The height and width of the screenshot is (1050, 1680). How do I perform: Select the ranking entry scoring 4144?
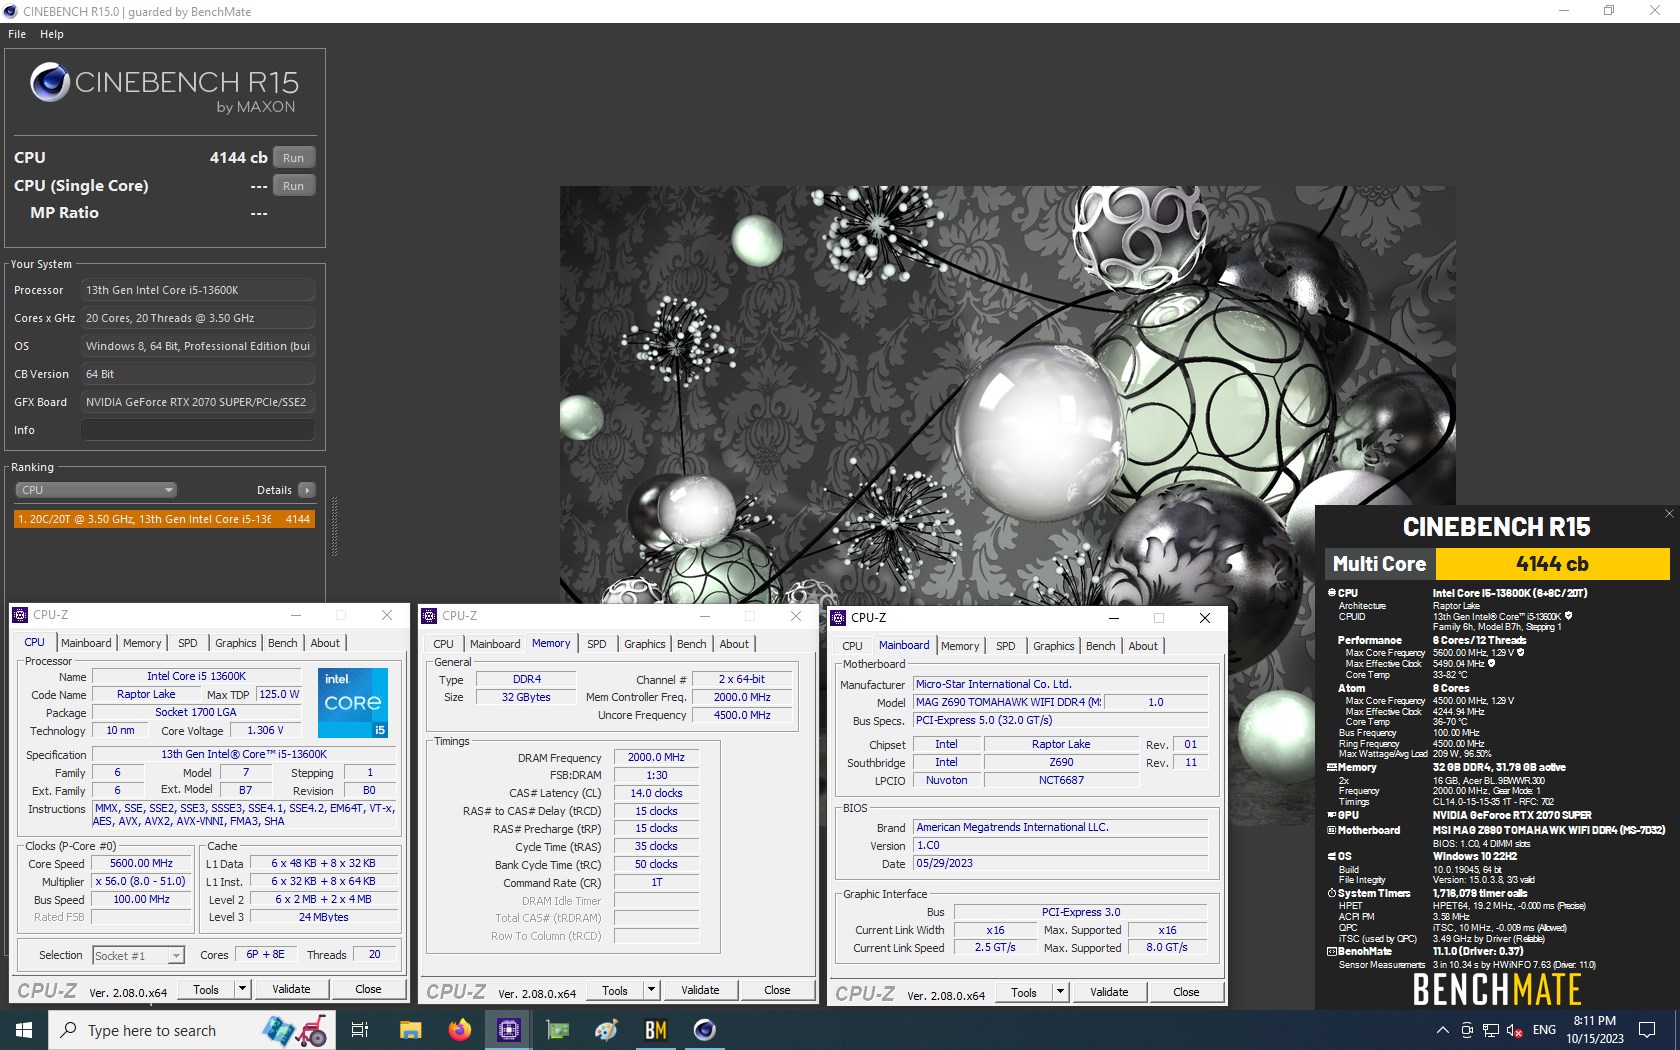[165, 519]
